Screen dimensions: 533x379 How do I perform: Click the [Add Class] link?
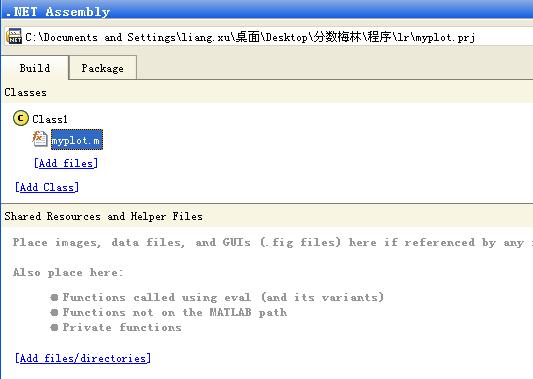click(47, 187)
